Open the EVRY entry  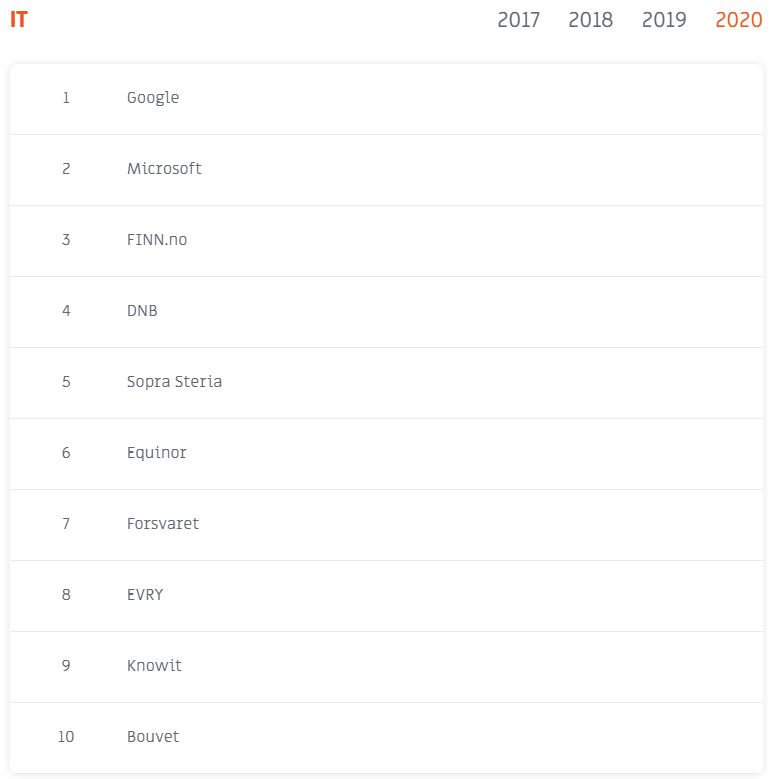387,596
